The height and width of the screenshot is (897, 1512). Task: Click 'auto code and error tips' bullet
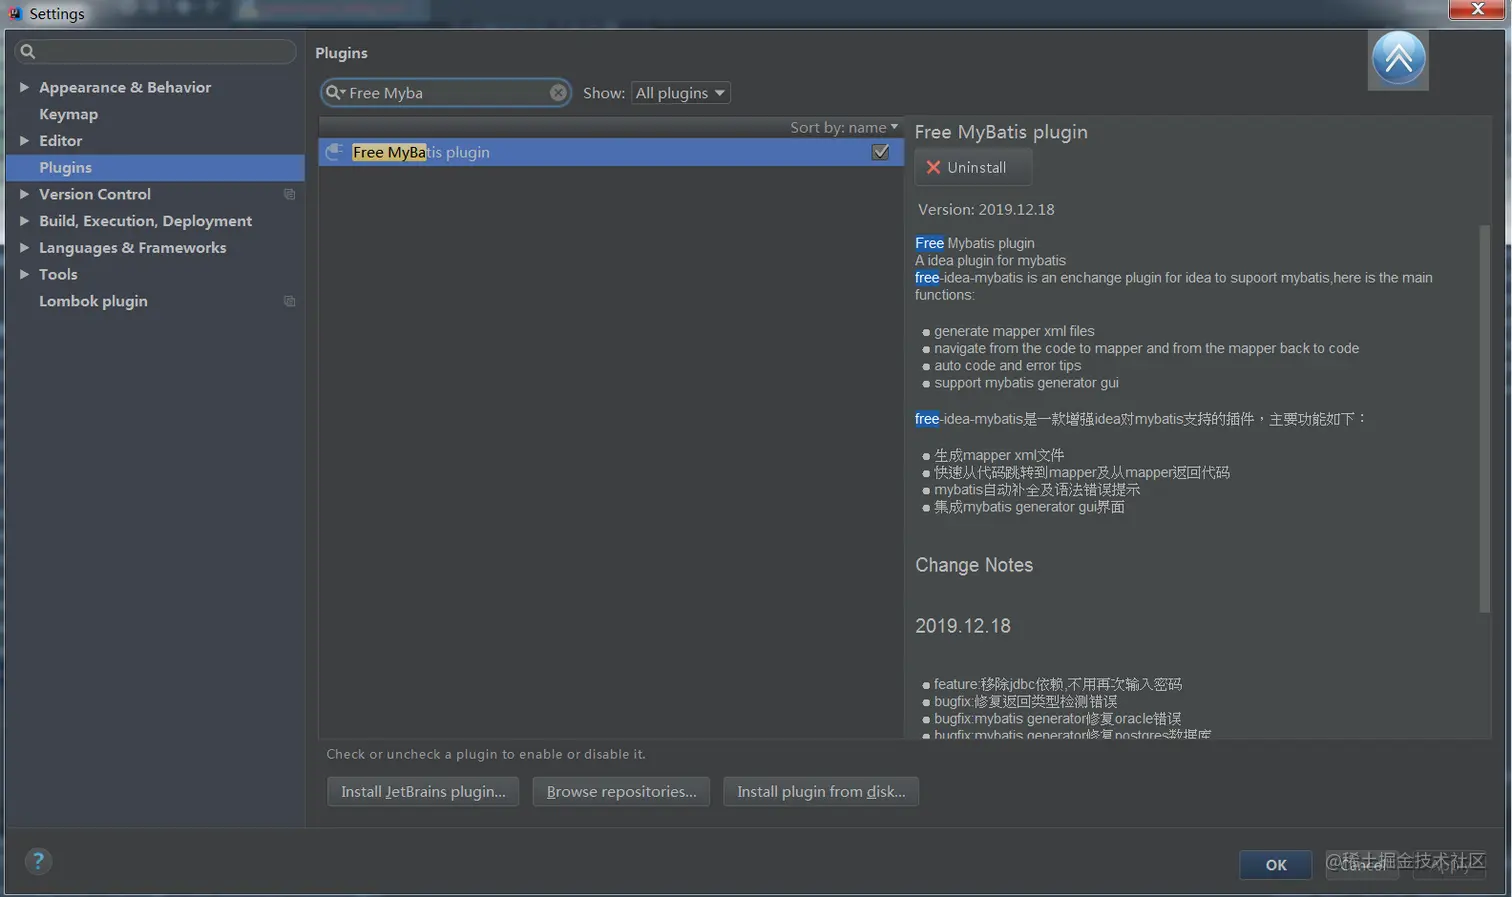pyautogui.click(x=1007, y=366)
